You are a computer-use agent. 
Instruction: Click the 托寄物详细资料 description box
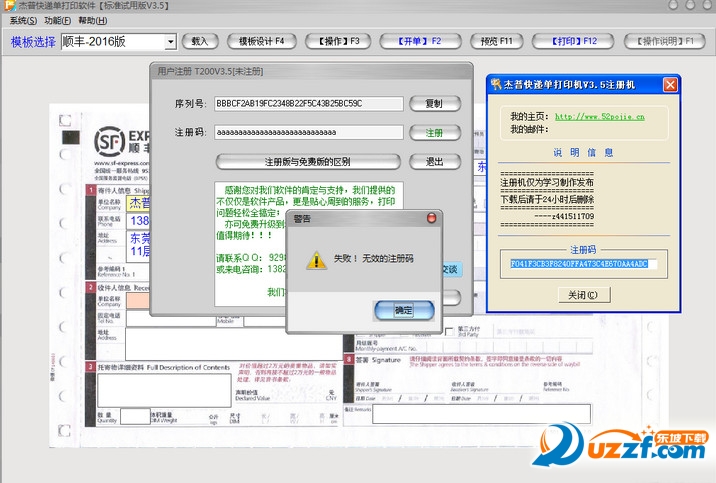pyautogui.click(x=164, y=390)
